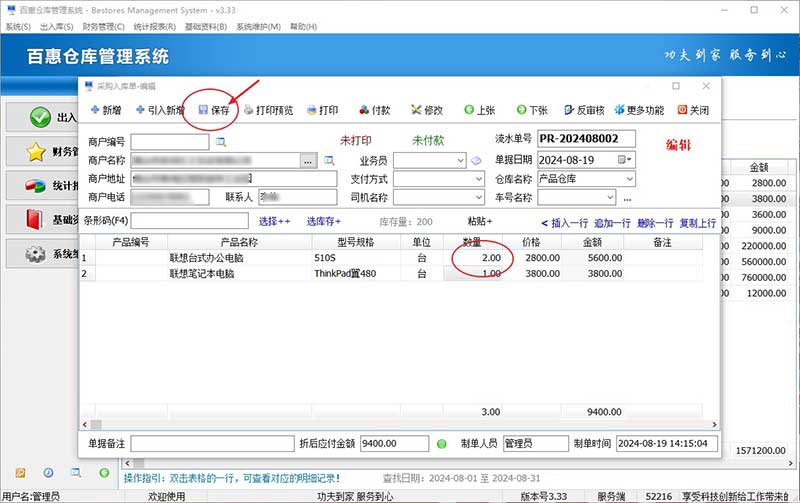Image resolution: width=800 pixels, height=503 pixels.
Task: Click the 删除一行 delete row link
Action: pyautogui.click(x=655, y=222)
